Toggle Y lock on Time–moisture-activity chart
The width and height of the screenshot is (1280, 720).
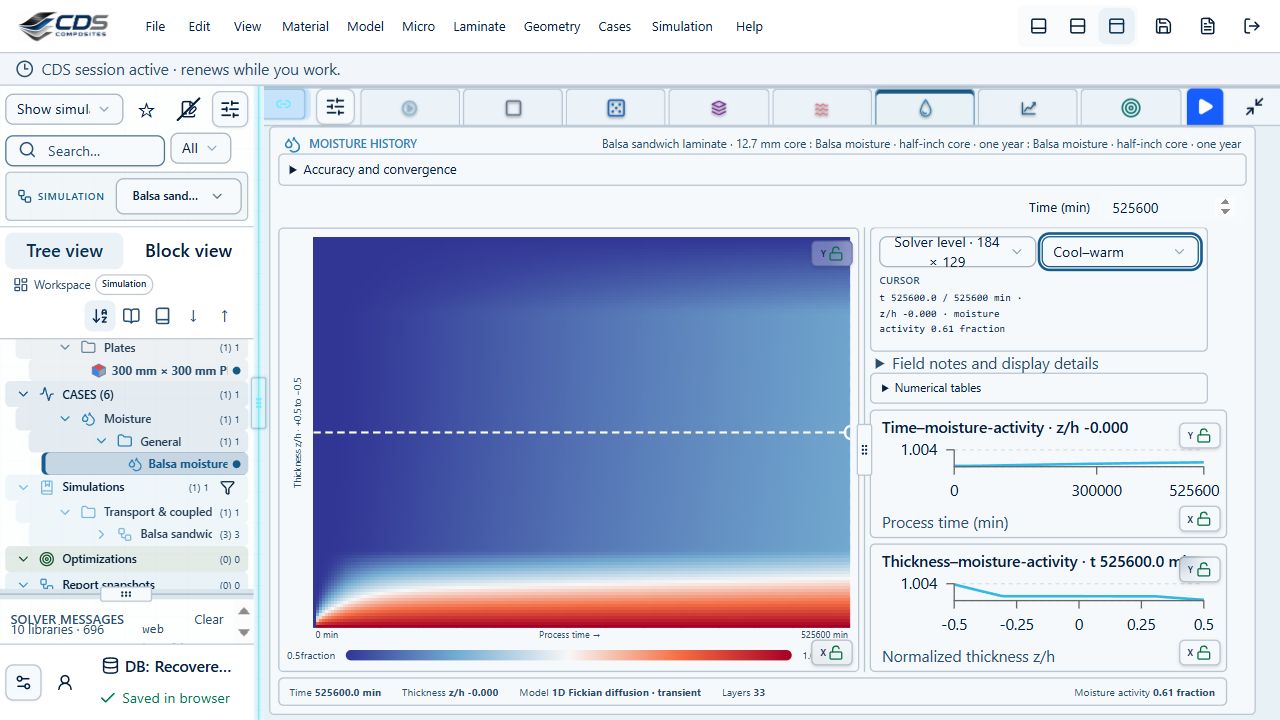tap(1200, 435)
